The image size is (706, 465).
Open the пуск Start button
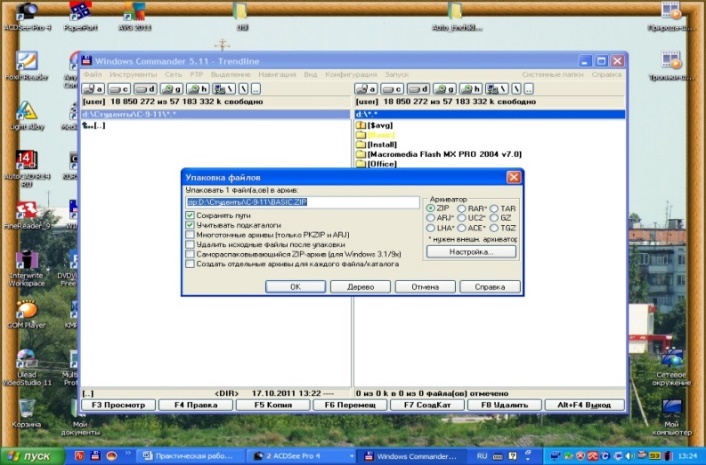click(32, 456)
